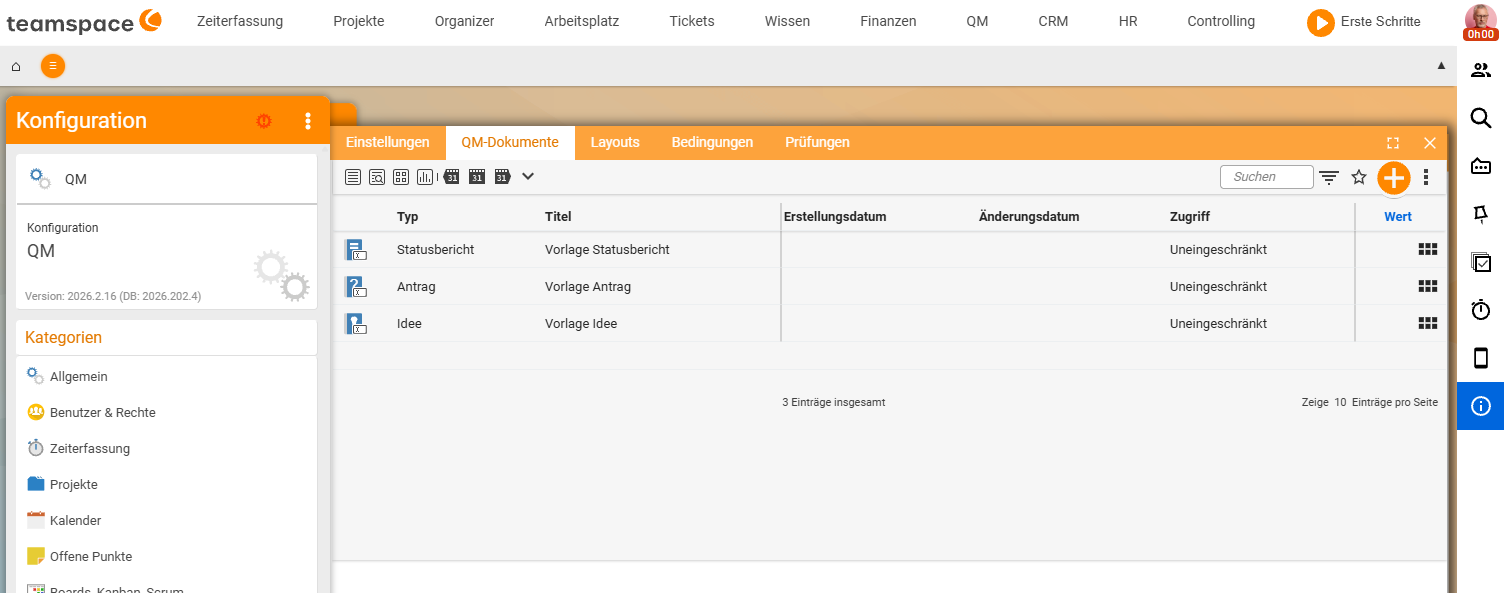Select the Vorlage Antrag title
Image resolution: width=1504 pixels, height=593 pixels.
[588, 286]
